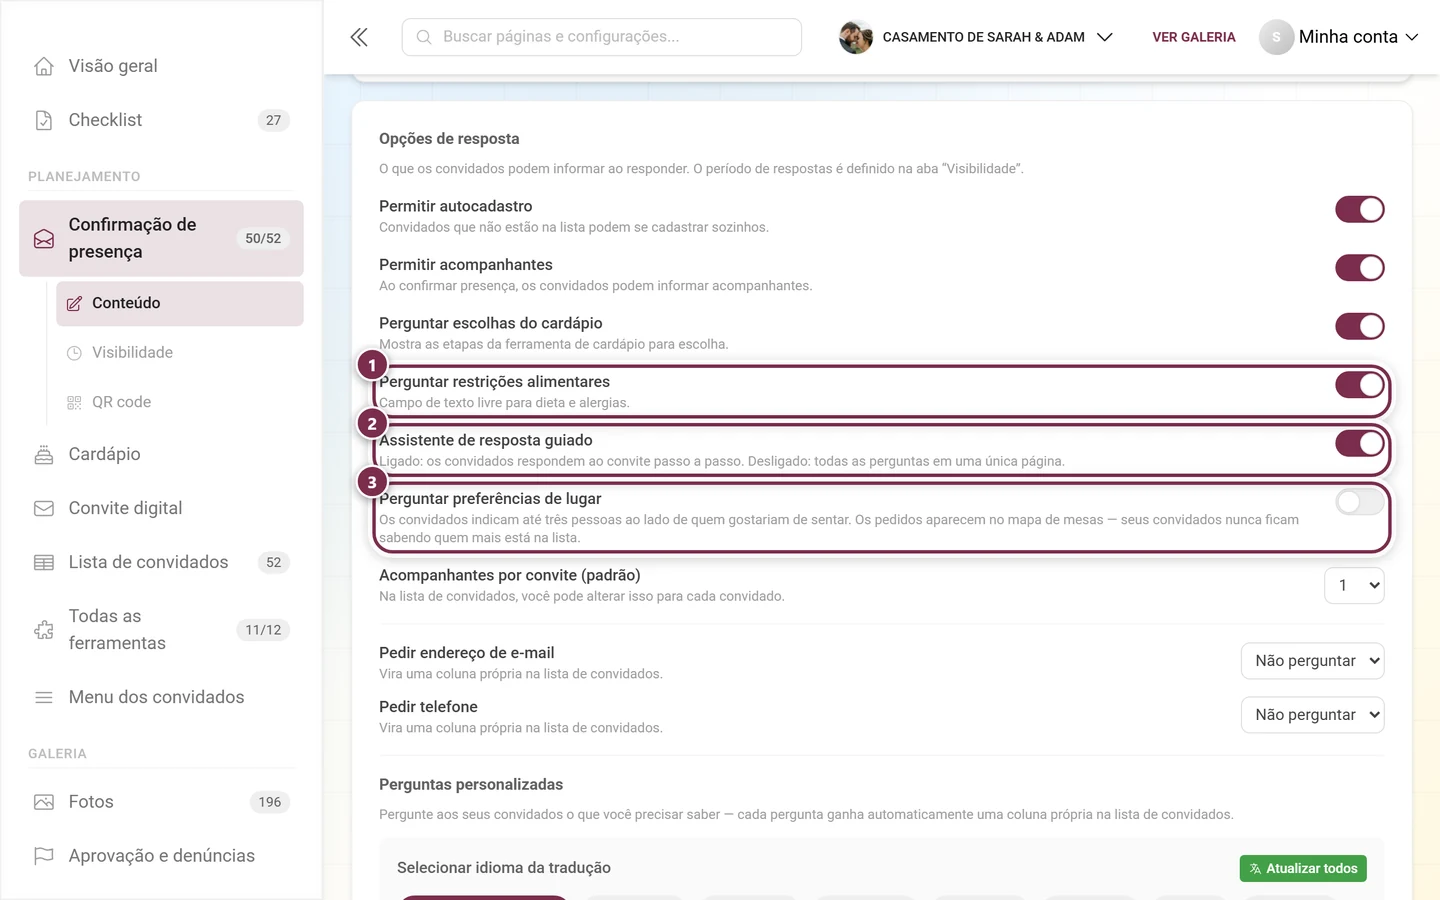
Task: Click the Menu dos convidados hamburger icon
Action: [44, 697]
